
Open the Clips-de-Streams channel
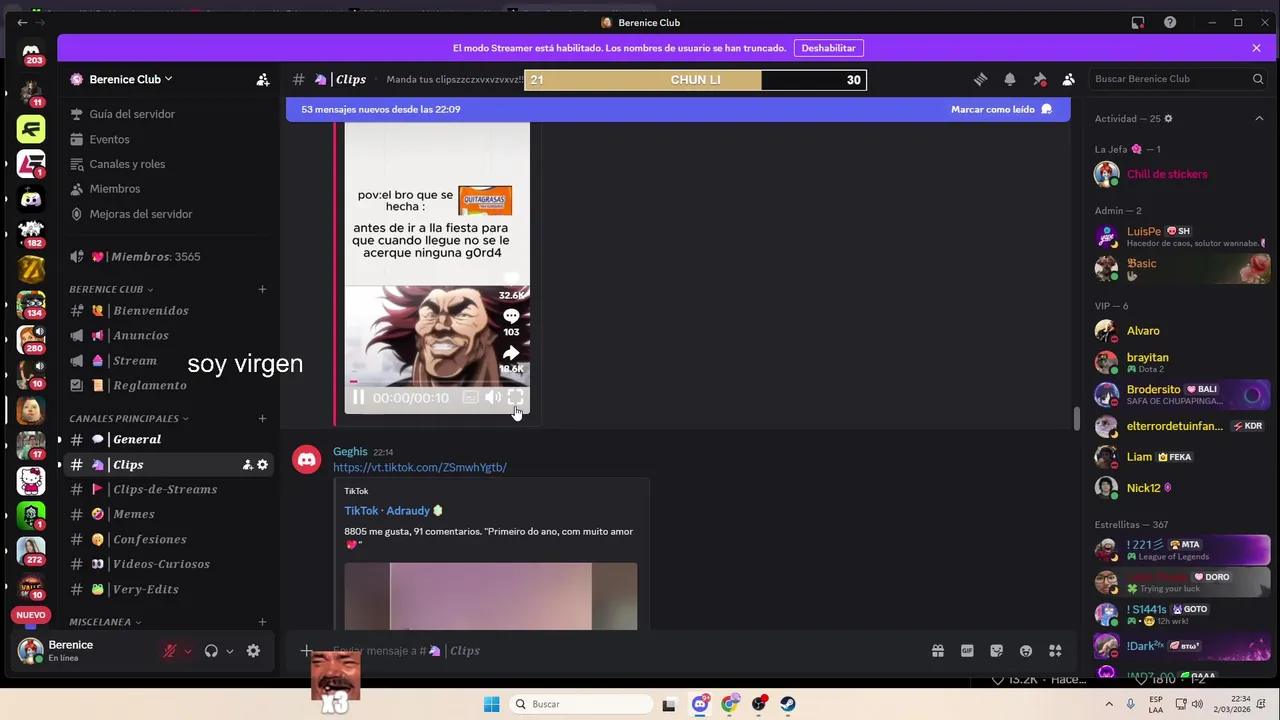point(164,490)
